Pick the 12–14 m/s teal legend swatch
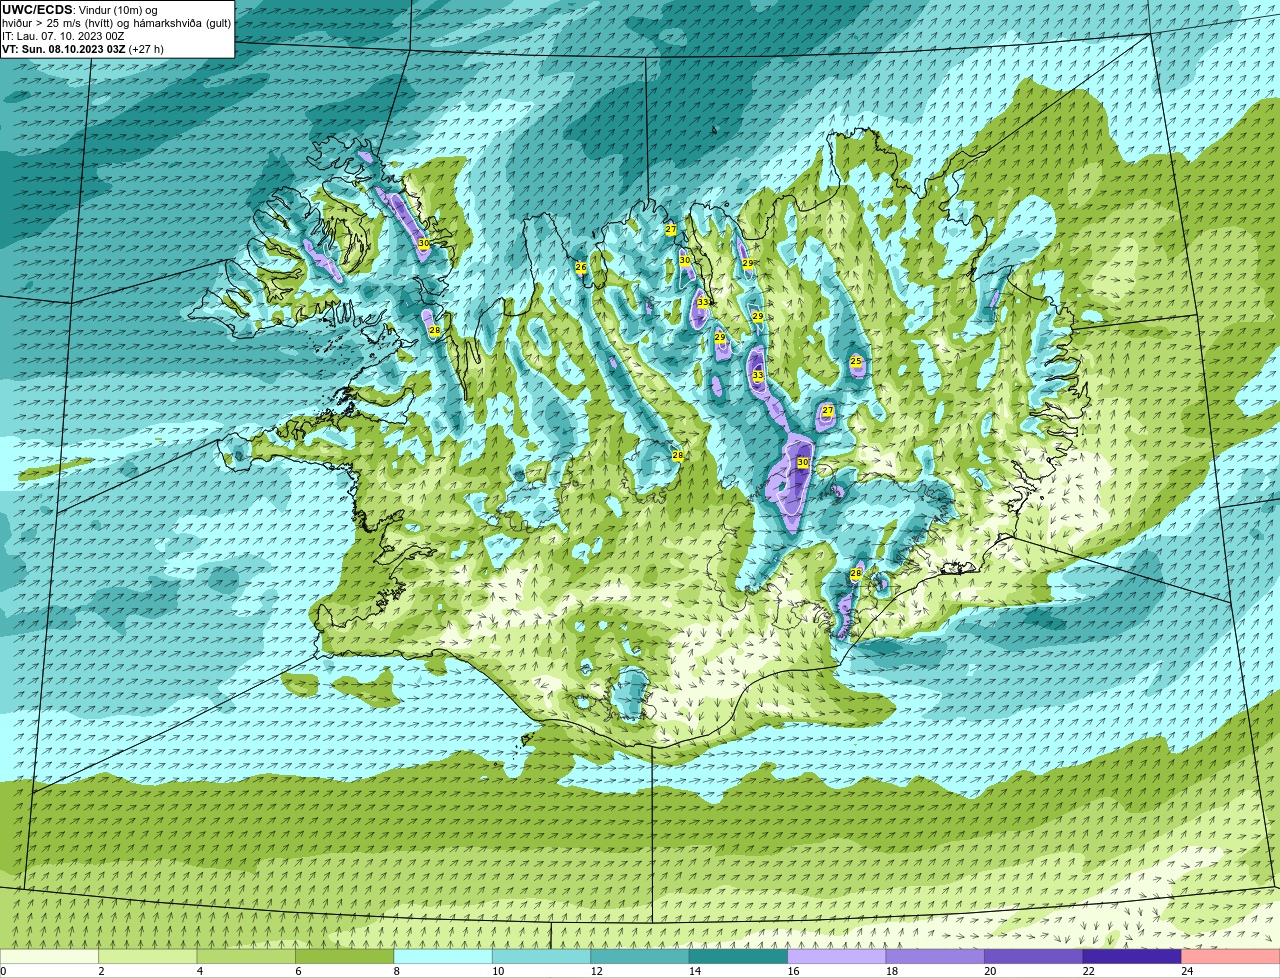The image size is (1280, 978). tap(640, 956)
